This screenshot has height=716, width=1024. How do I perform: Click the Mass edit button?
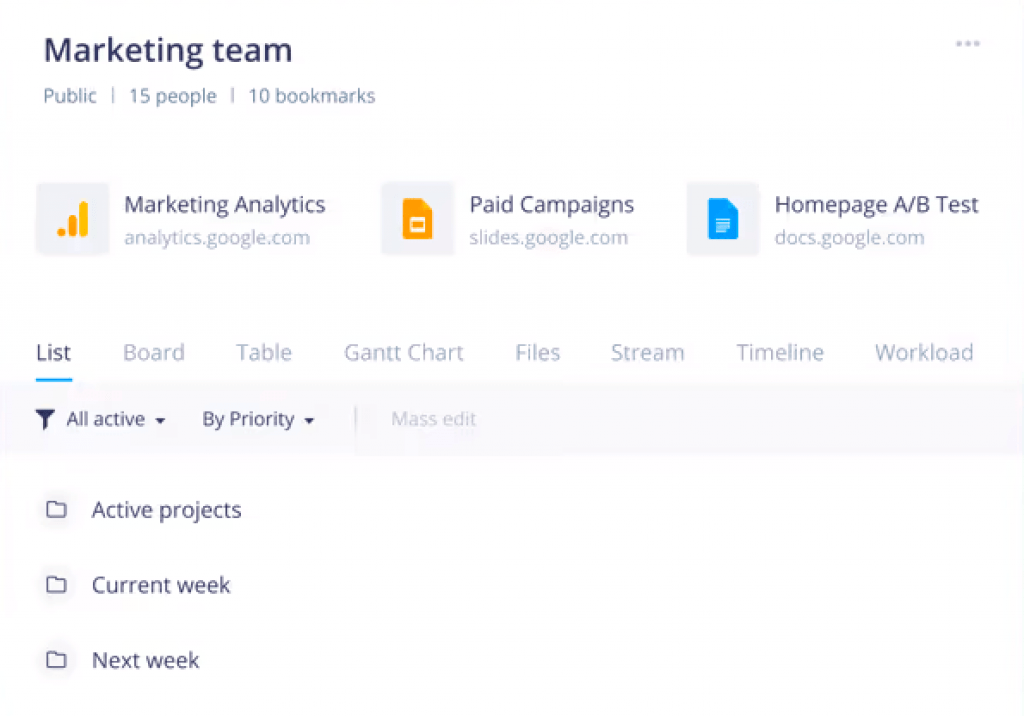click(x=433, y=419)
